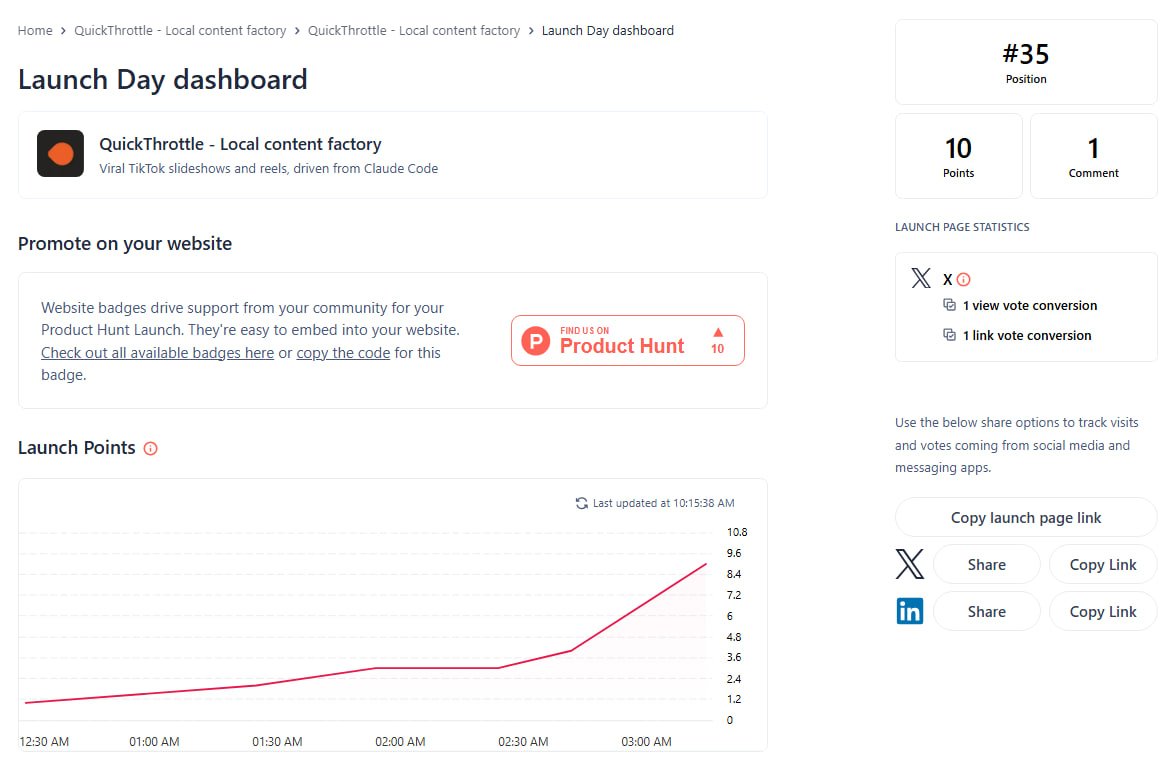Click the 'Viral TikTok slideshows and reels' tagline
Image resolution: width=1173 pixels, height=767 pixels.
(269, 168)
